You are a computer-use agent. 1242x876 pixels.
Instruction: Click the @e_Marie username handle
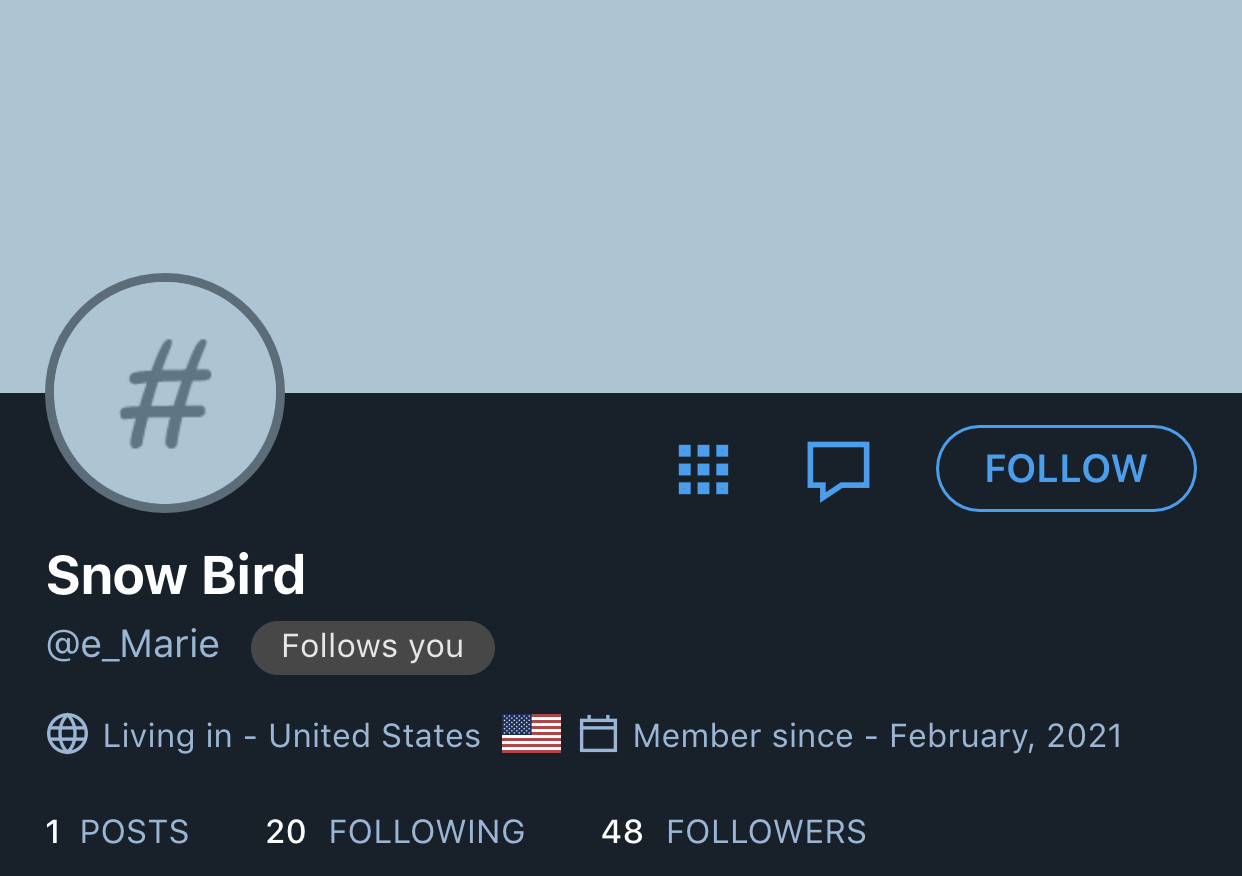[x=133, y=644]
